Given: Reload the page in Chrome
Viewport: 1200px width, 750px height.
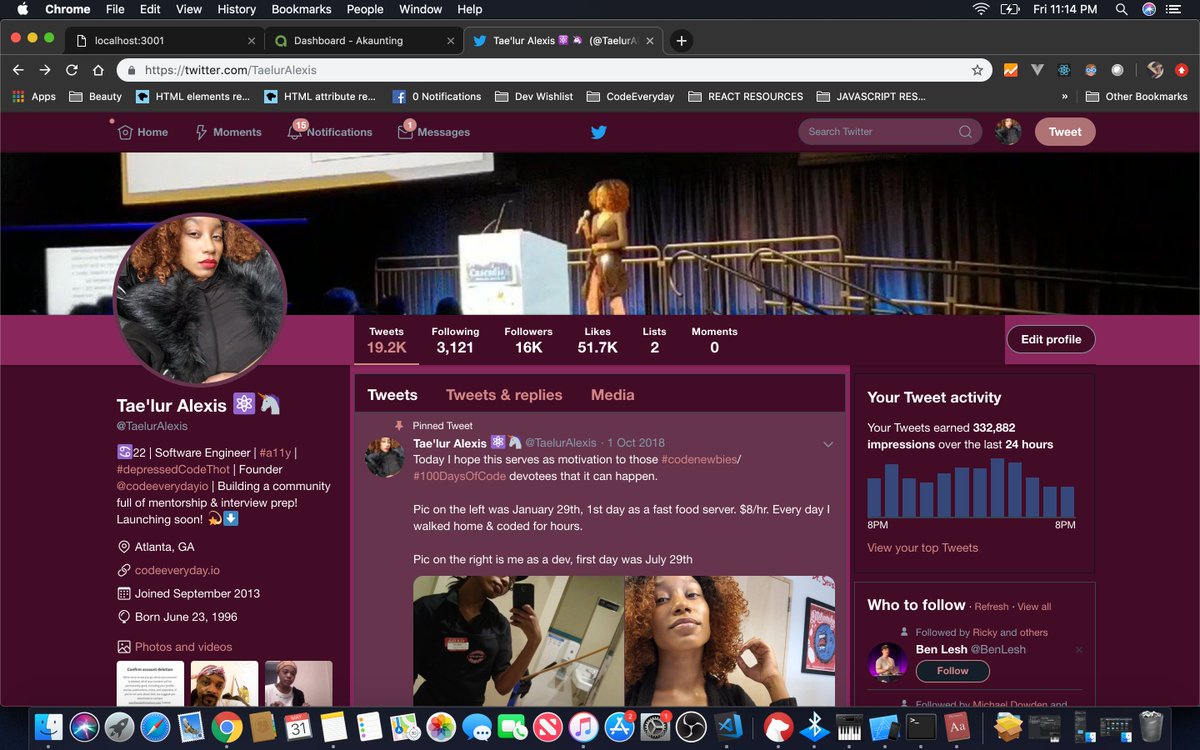Looking at the screenshot, I should 71,70.
